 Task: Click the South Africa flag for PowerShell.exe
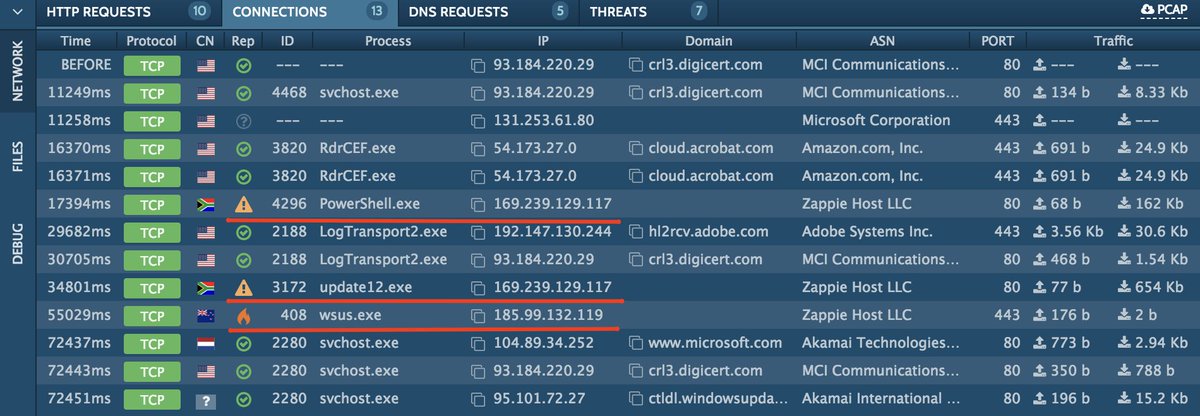206,204
